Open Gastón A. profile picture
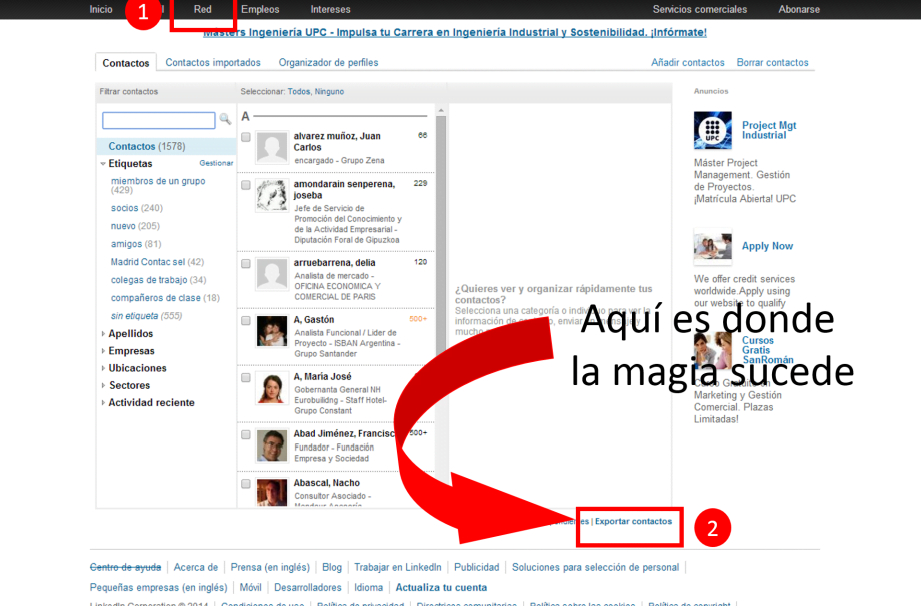 tap(272, 330)
